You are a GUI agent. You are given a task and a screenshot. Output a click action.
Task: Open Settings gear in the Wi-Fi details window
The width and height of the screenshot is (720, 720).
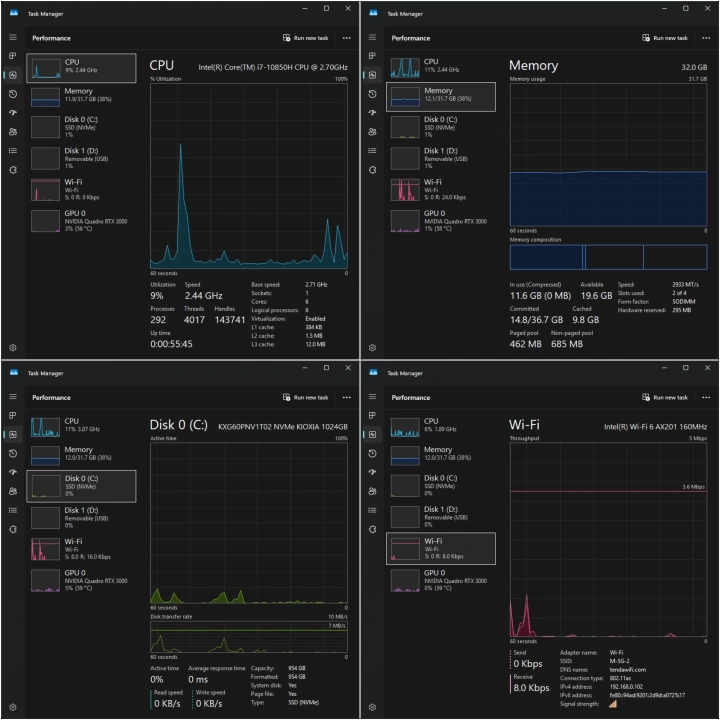[373, 707]
